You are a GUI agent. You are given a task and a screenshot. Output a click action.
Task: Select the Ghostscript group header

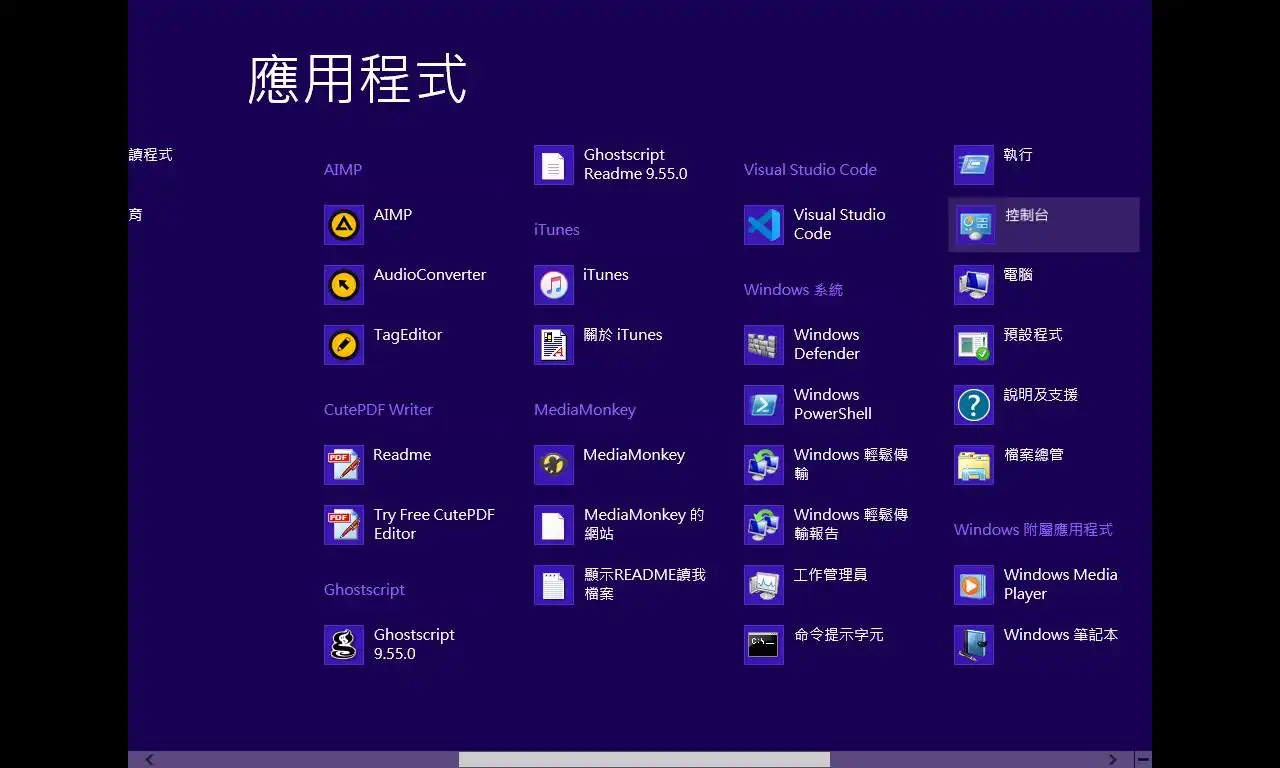(x=364, y=590)
